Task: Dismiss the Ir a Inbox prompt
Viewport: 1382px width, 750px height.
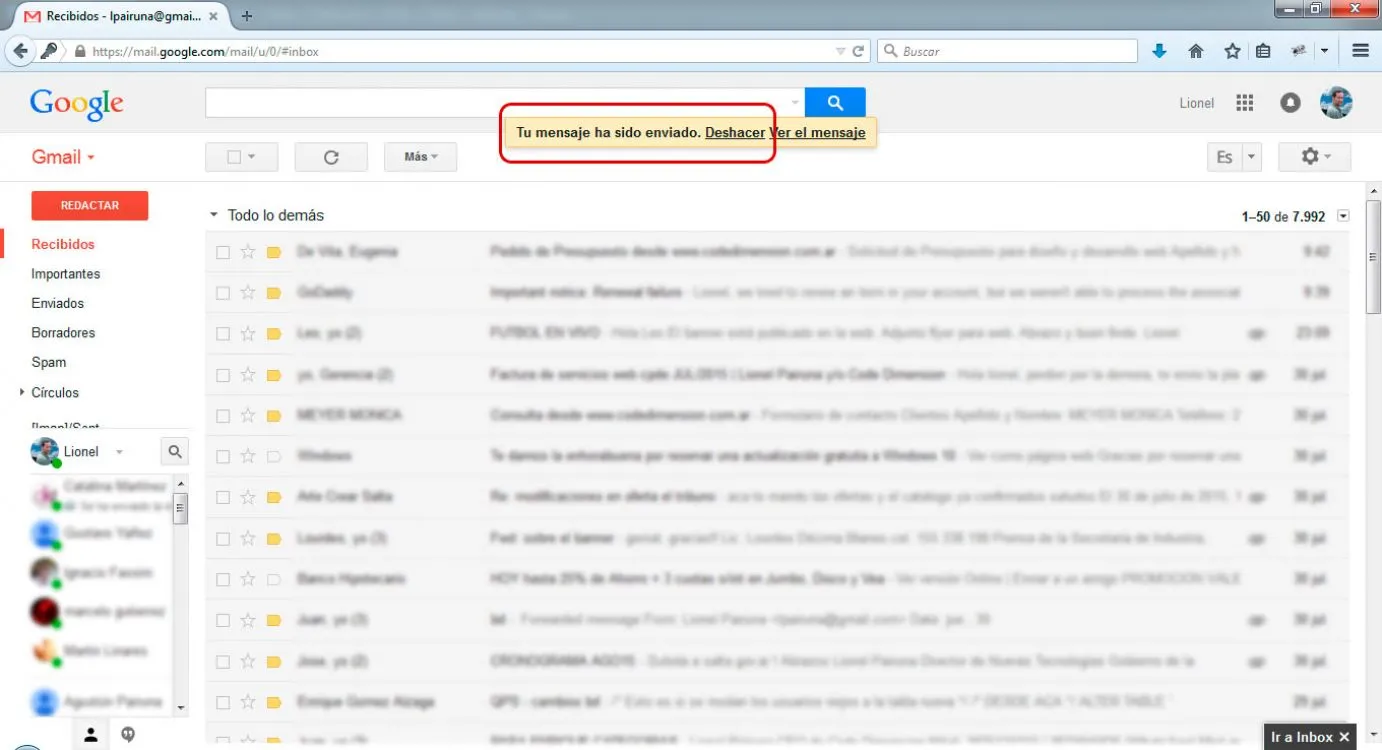Action: 1344,737
